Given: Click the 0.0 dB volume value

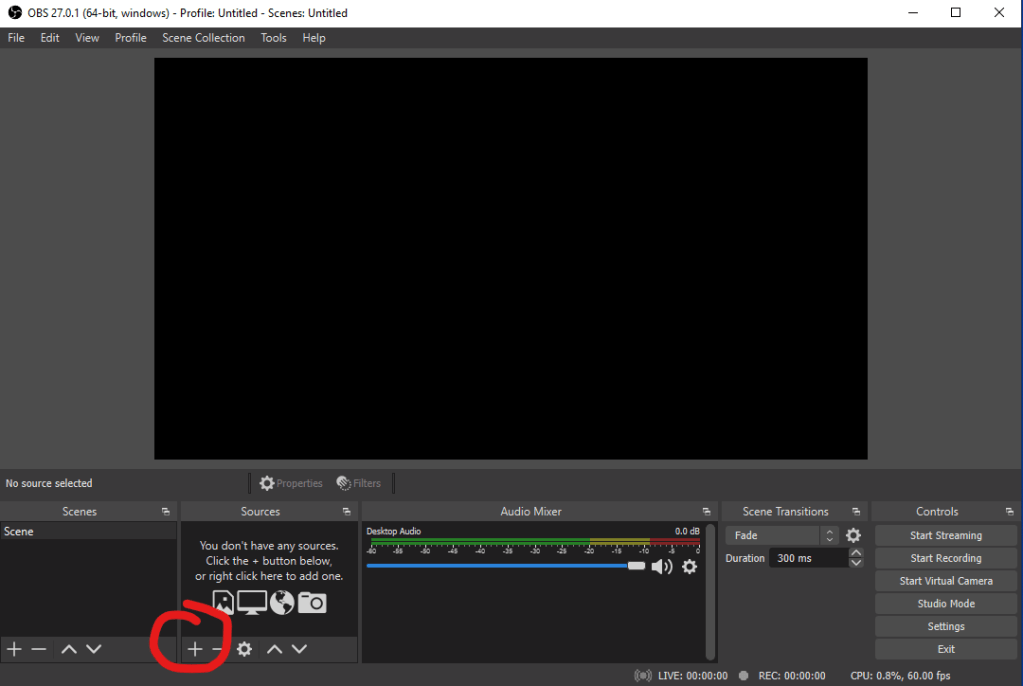Looking at the screenshot, I should click(687, 531).
